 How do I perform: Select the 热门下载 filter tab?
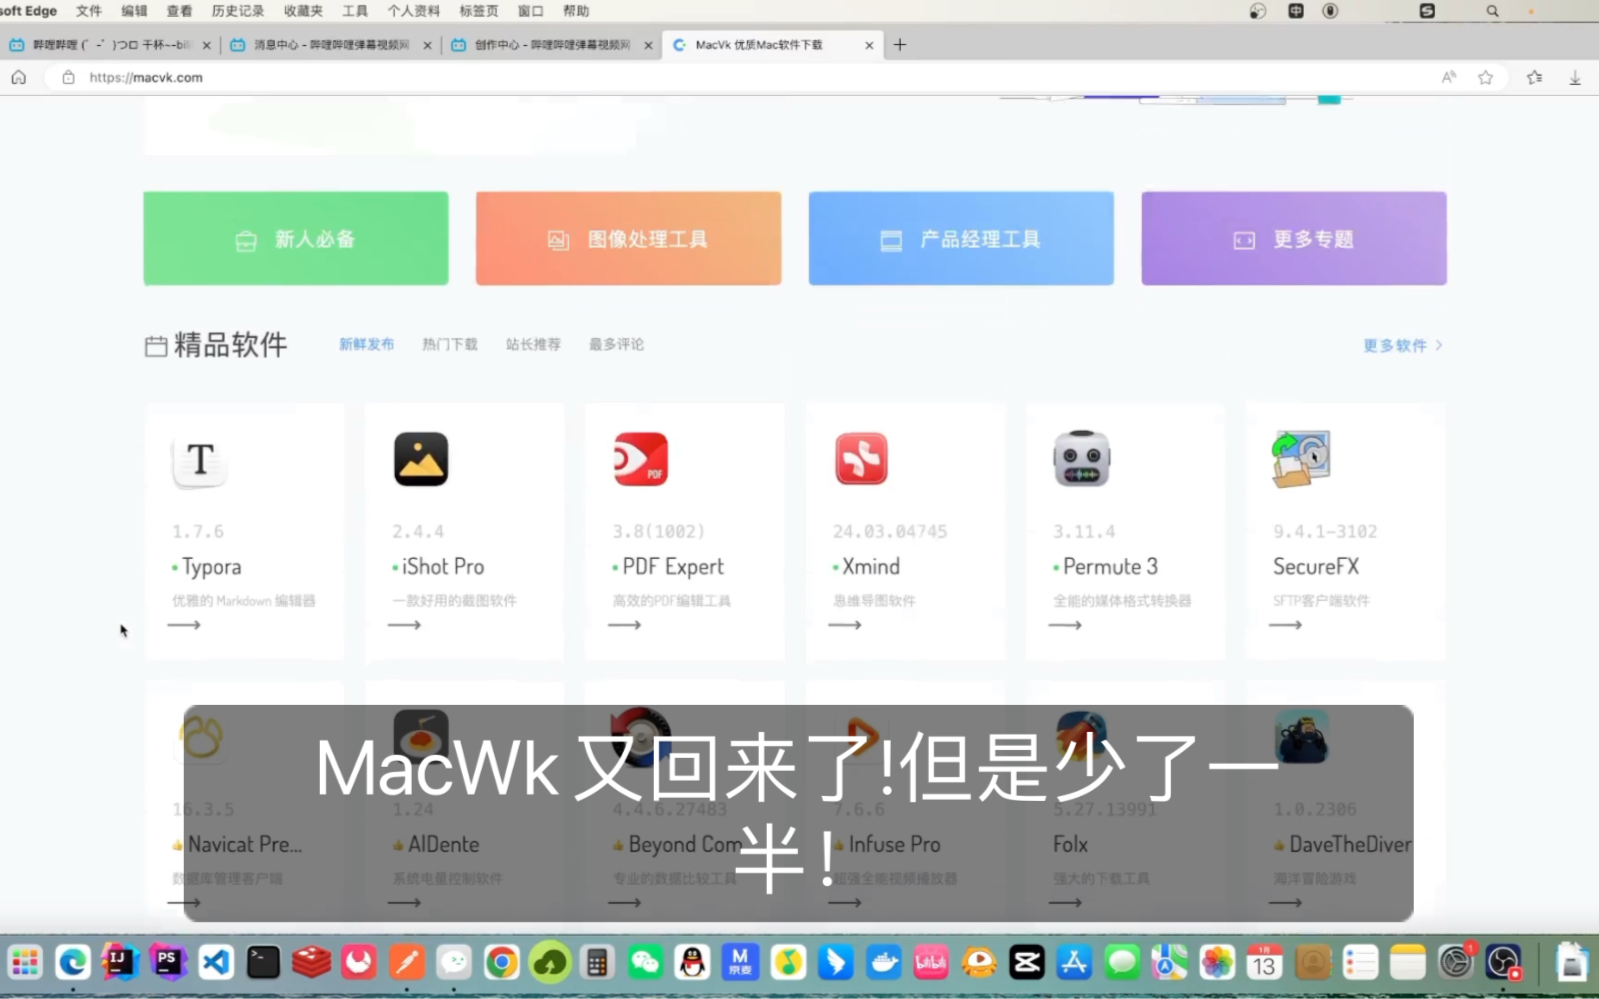tap(450, 344)
